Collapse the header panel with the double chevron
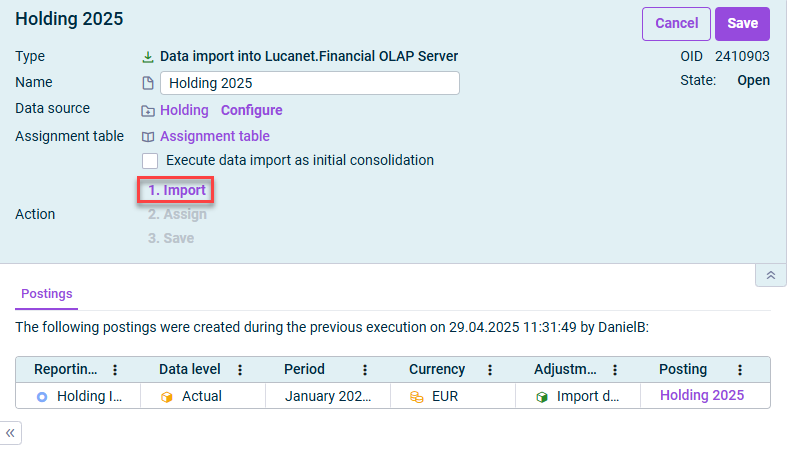The height and width of the screenshot is (451, 789). (x=770, y=275)
